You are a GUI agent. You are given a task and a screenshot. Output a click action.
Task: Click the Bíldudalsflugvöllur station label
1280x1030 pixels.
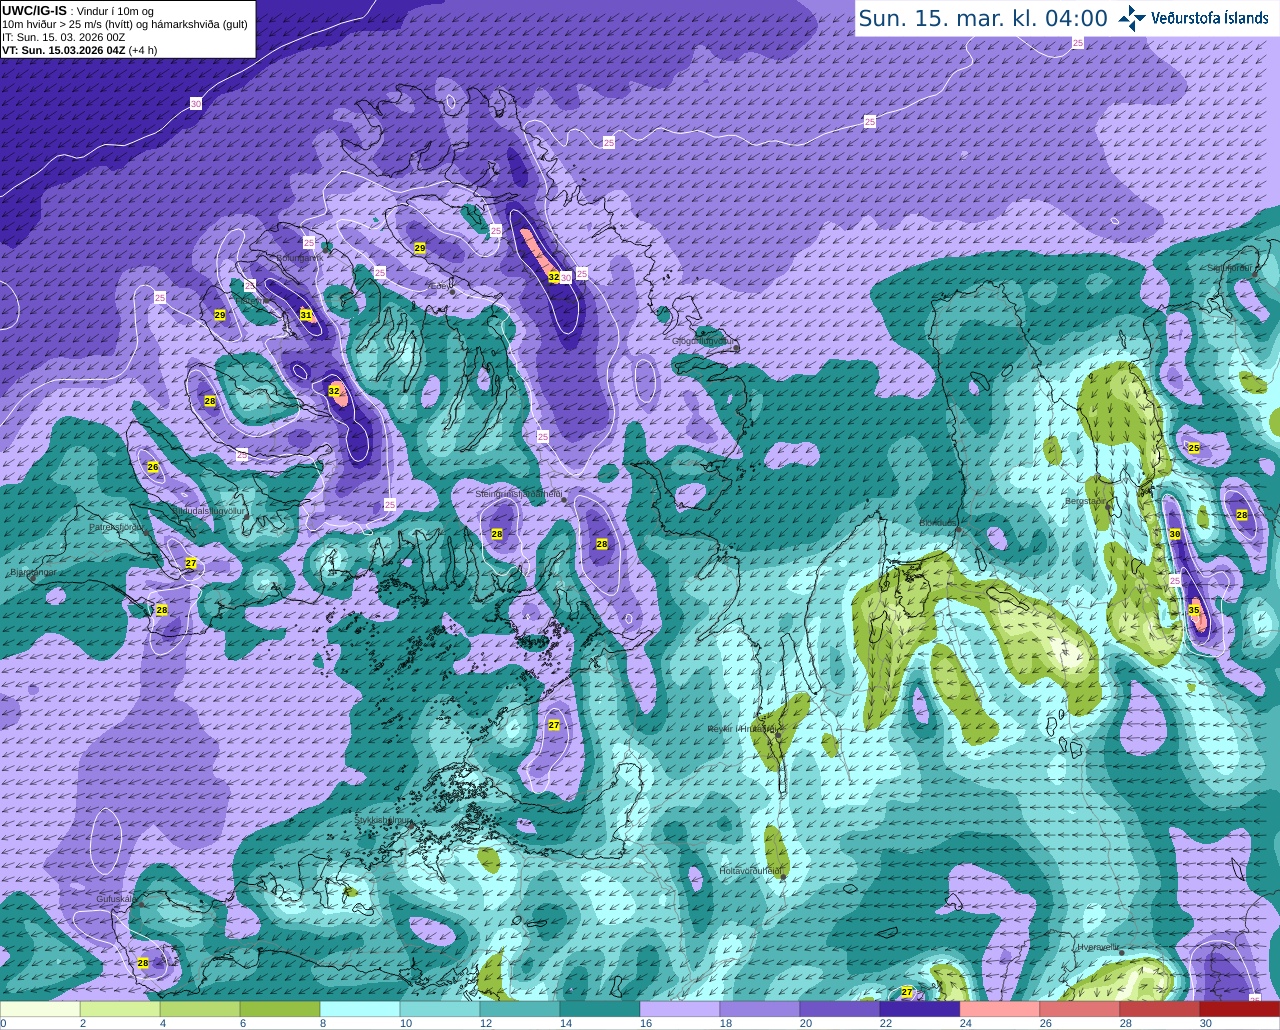[208, 510]
